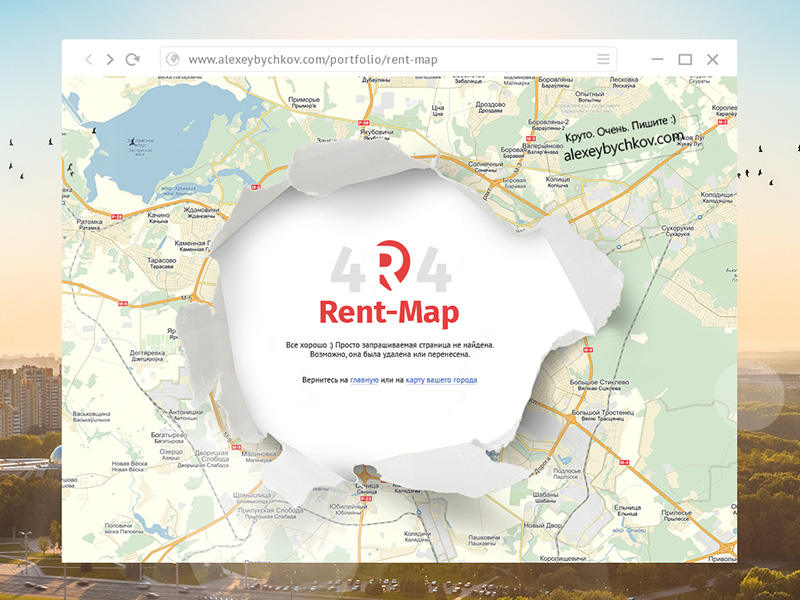Click 'Тарасово' label on the map
Viewport: 800px width, 600px height.
[x=161, y=260]
